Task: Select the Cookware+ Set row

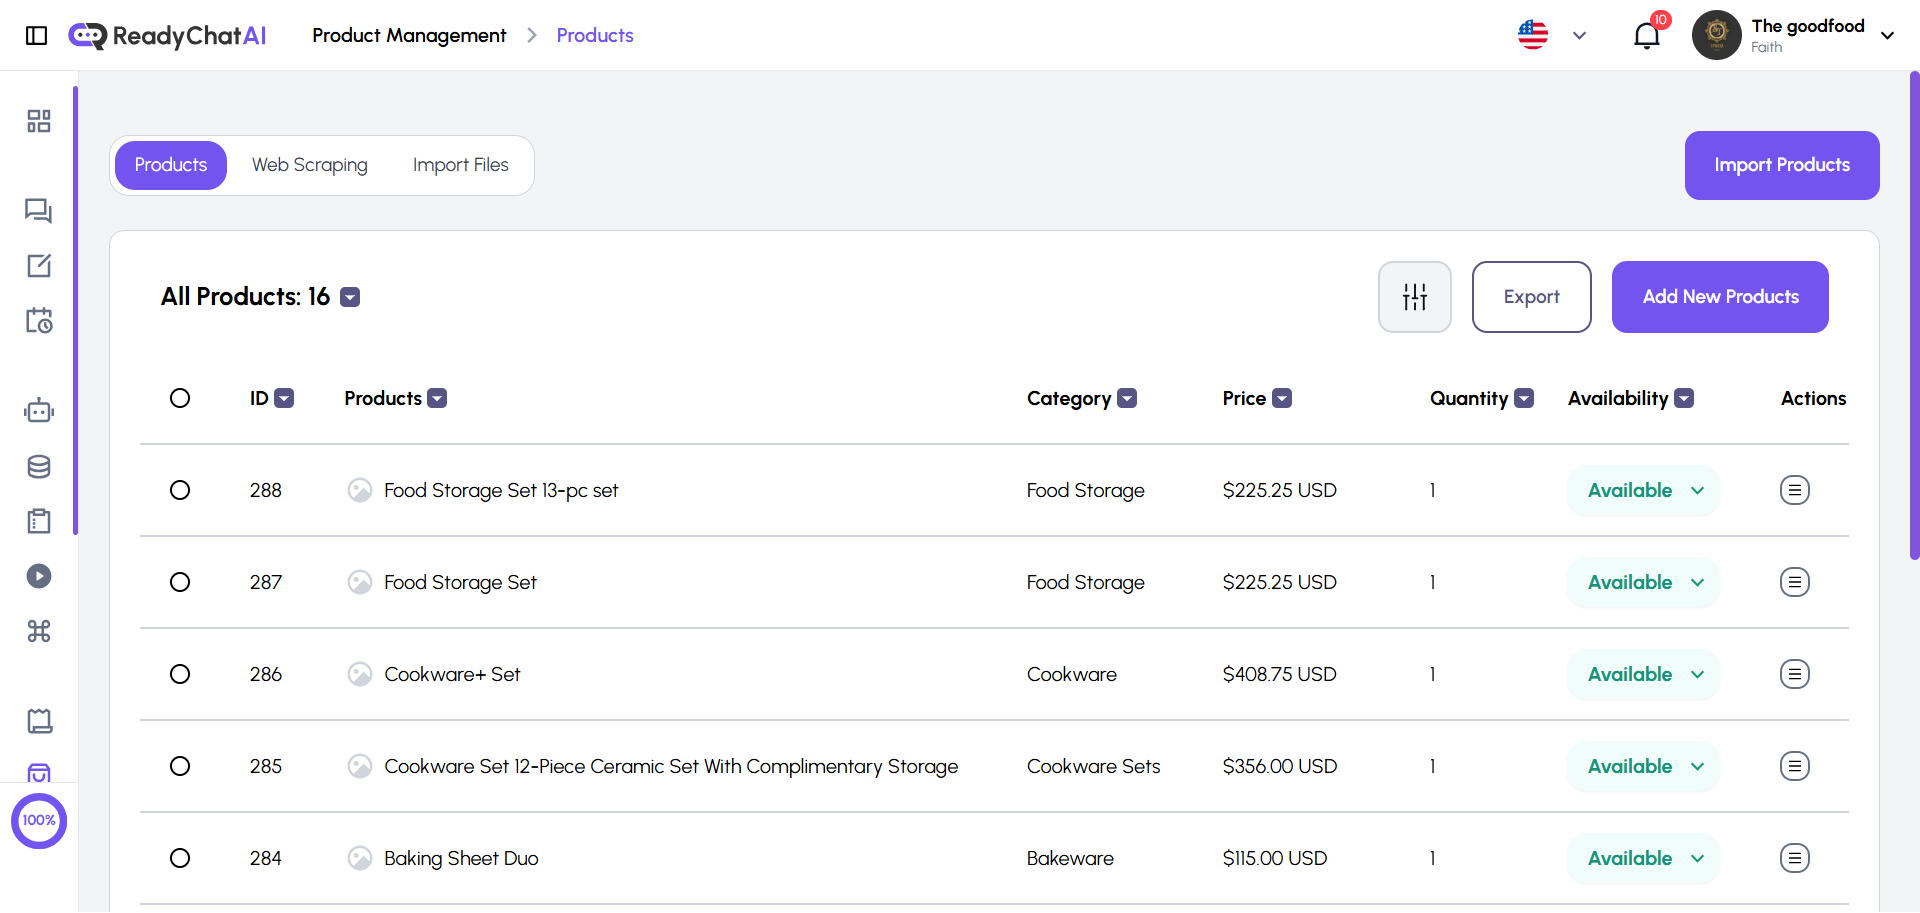Action: click(180, 674)
